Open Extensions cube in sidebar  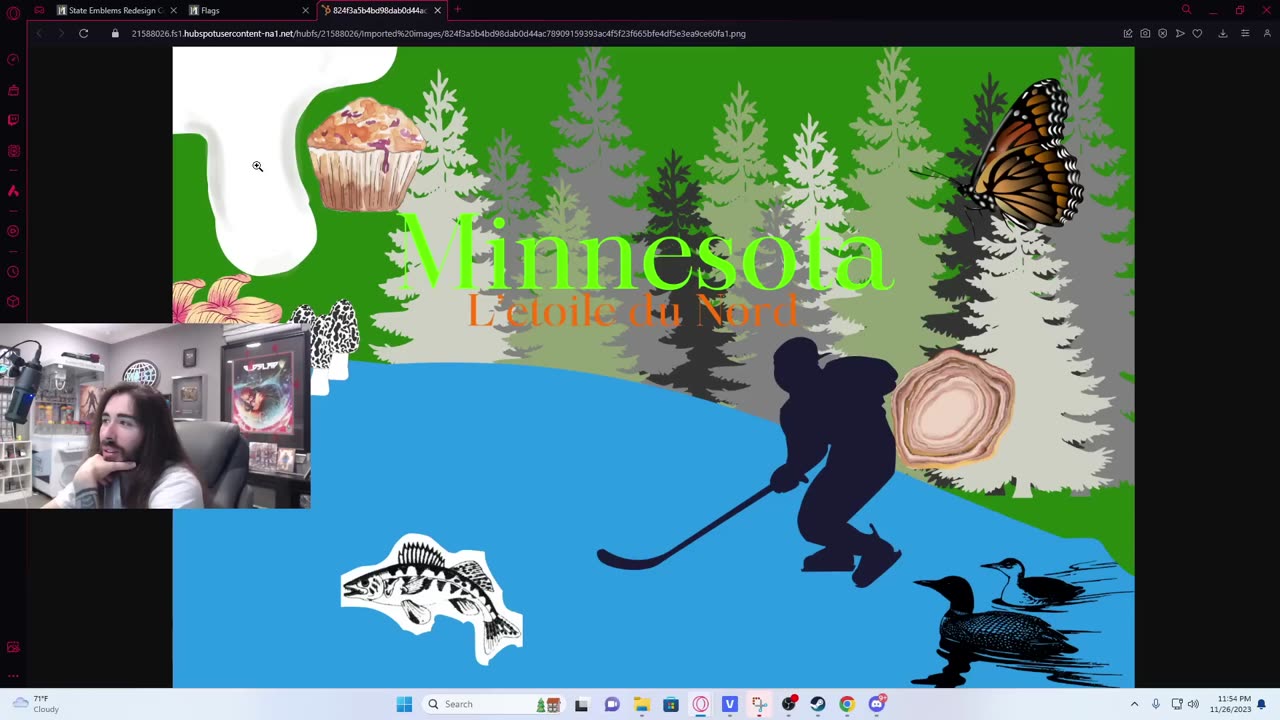13,301
